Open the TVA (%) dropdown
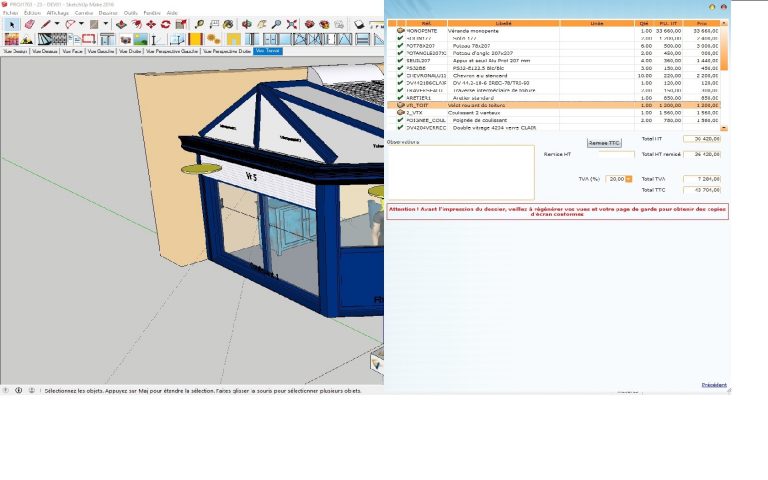768x480 pixels. tap(628, 179)
